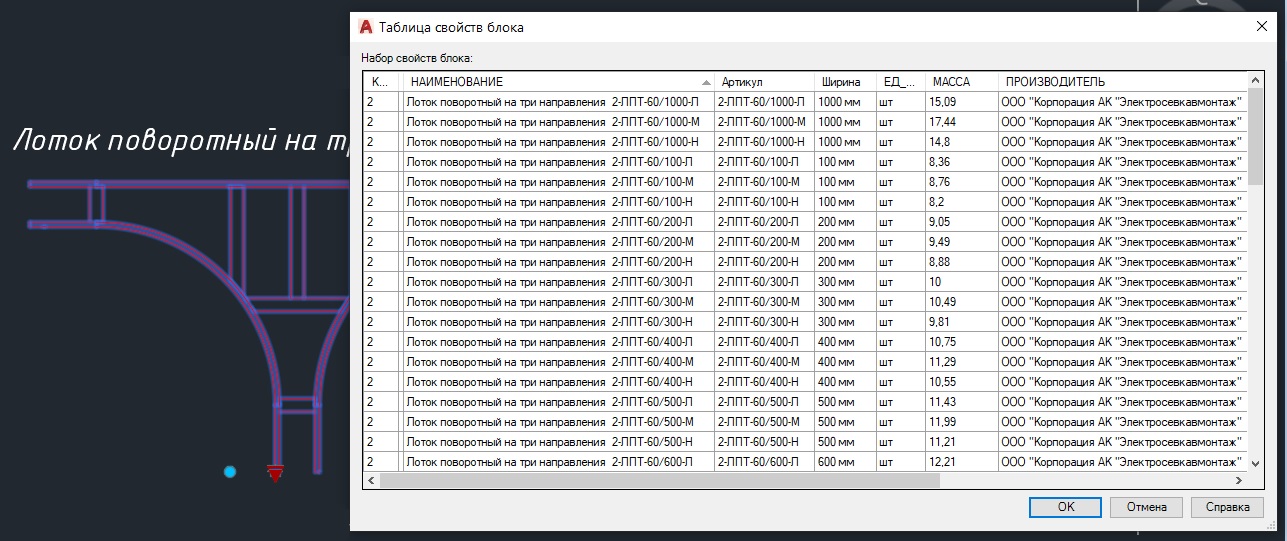Click the horizontal scrollbar right arrow
The image size is (1287, 541).
pyautogui.click(x=1238, y=480)
